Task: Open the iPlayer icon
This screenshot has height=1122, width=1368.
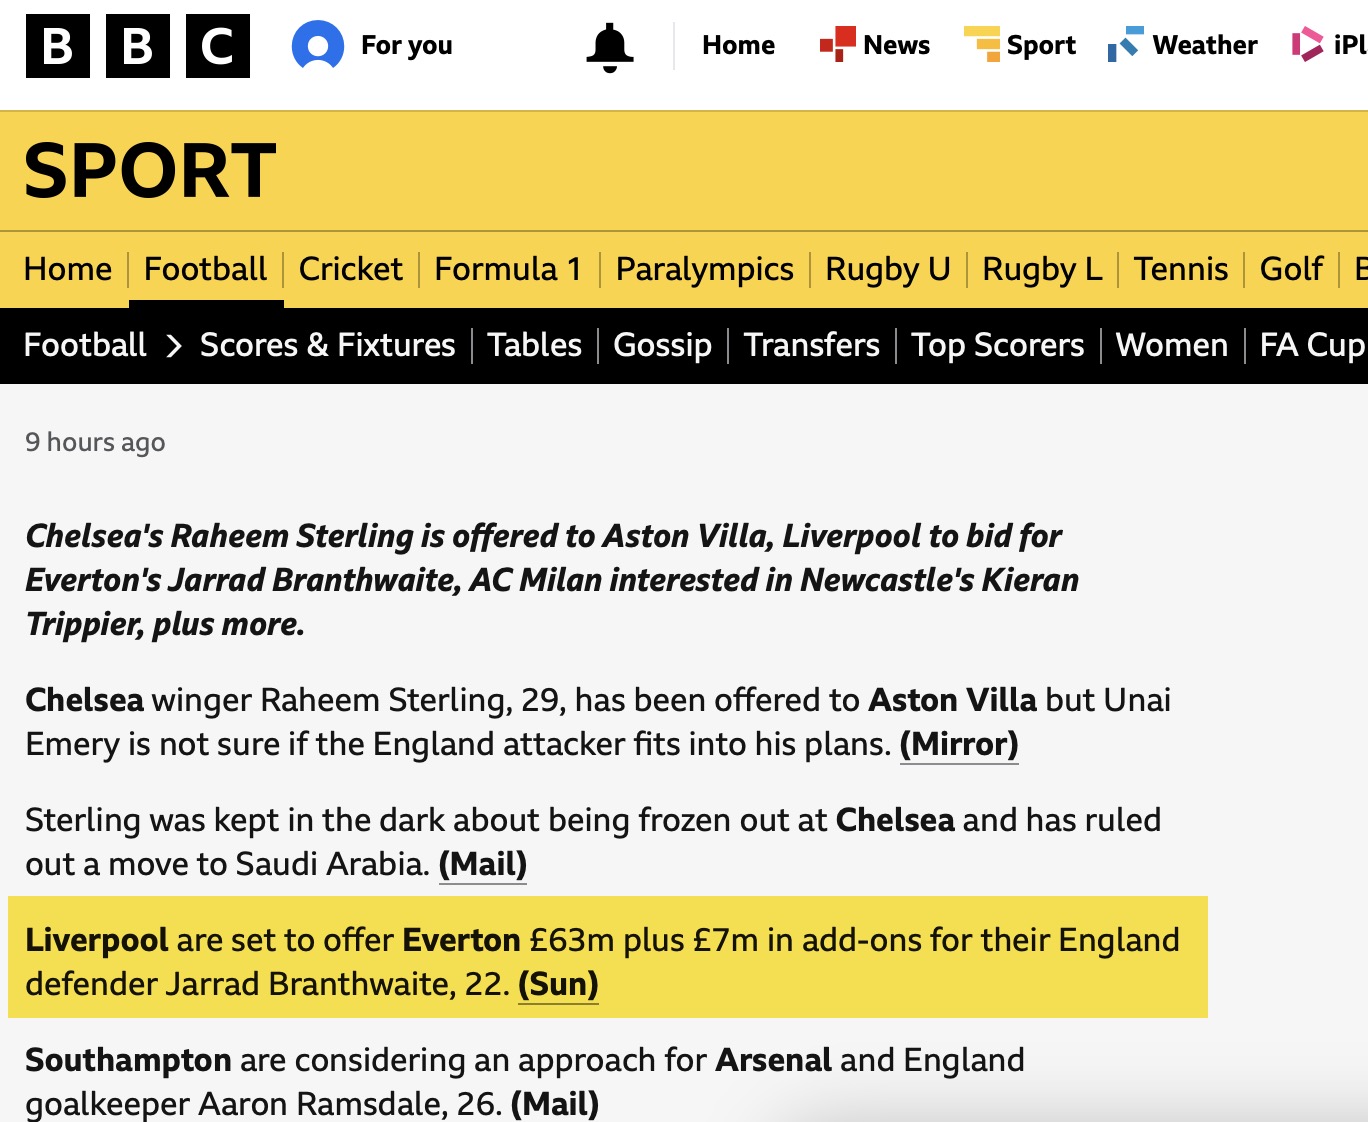Action: [1307, 44]
